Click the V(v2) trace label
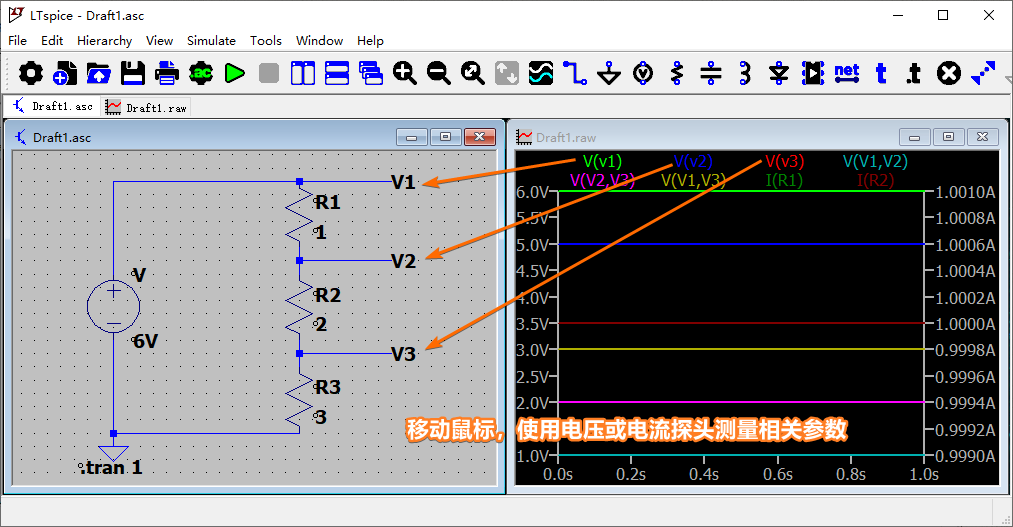This screenshot has width=1013, height=527. (x=693, y=161)
